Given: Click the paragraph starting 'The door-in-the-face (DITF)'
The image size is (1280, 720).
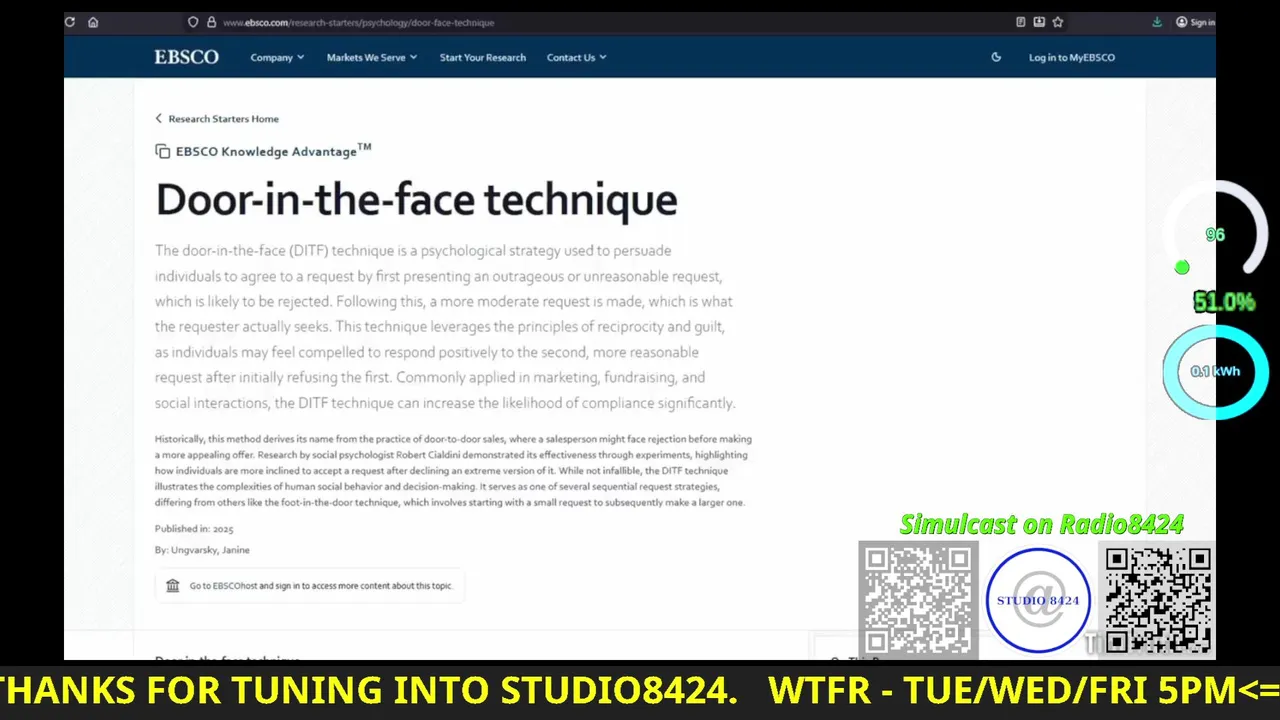Looking at the screenshot, I should (x=445, y=327).
